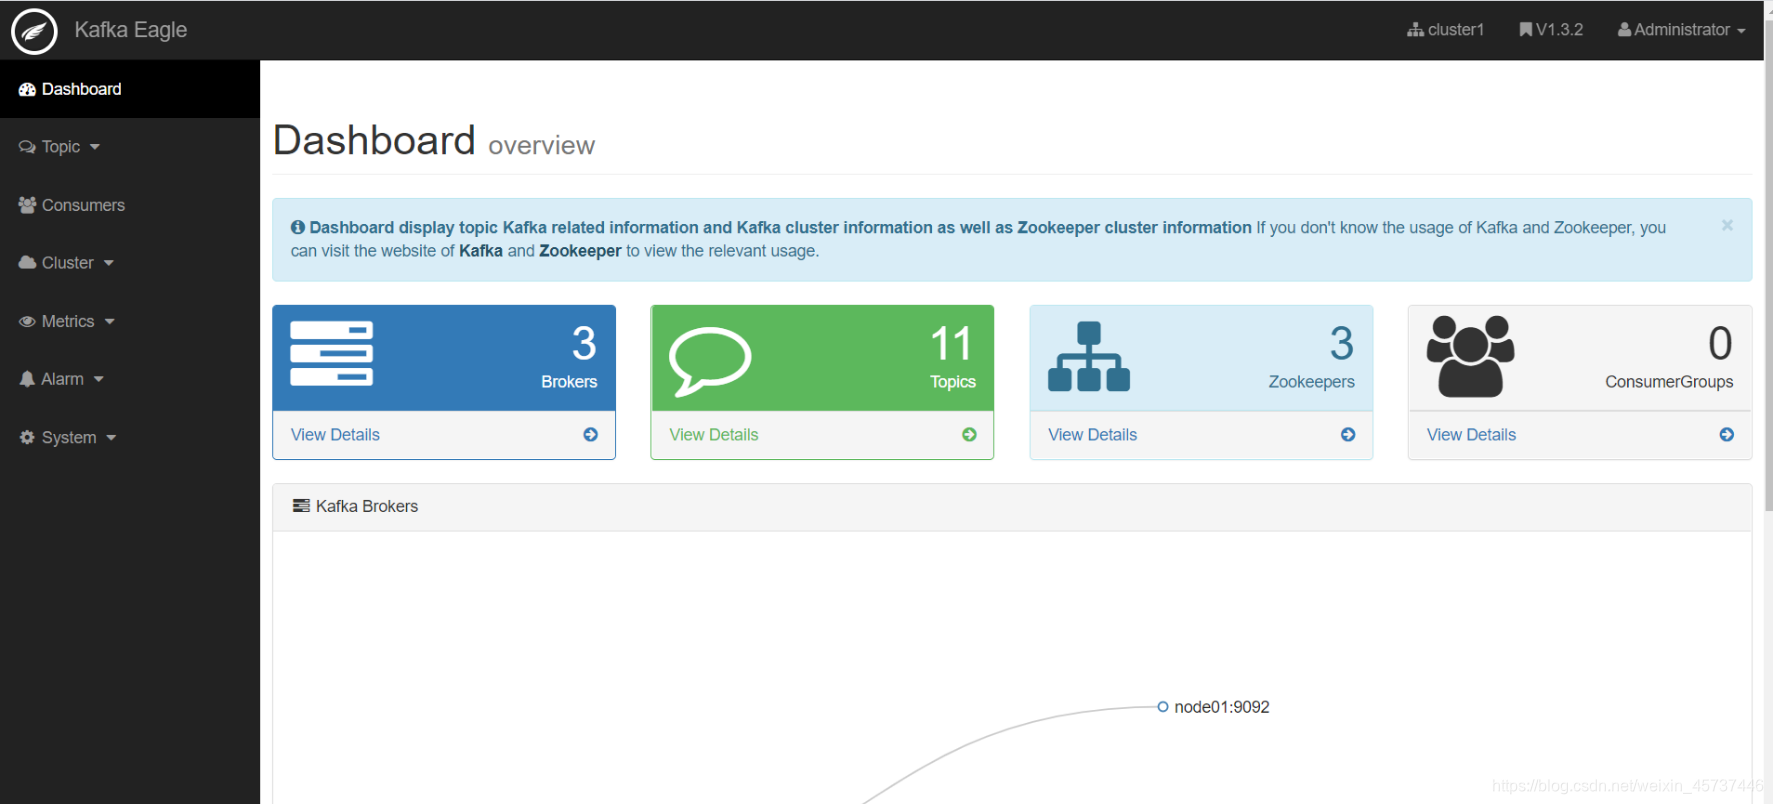Click the Zookeepers label on card

(x=1311, y=382)
